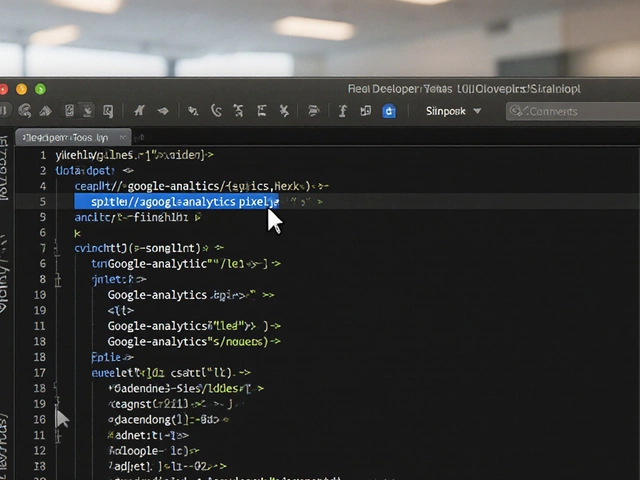Viewport: 640px width, 480px height.
Task: Click the document icon left of the blue toolbar icon
Action: coord(365,111)
